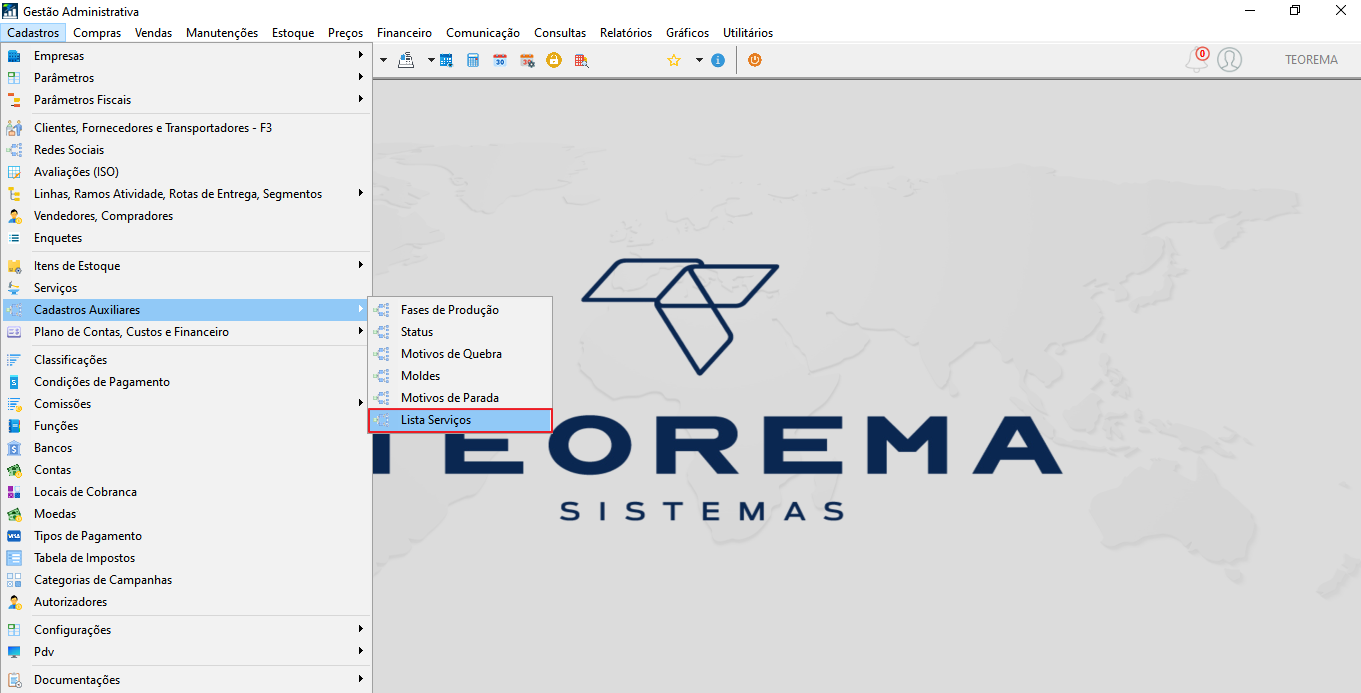Choose Moldes in the submenu

click(460, 376)
